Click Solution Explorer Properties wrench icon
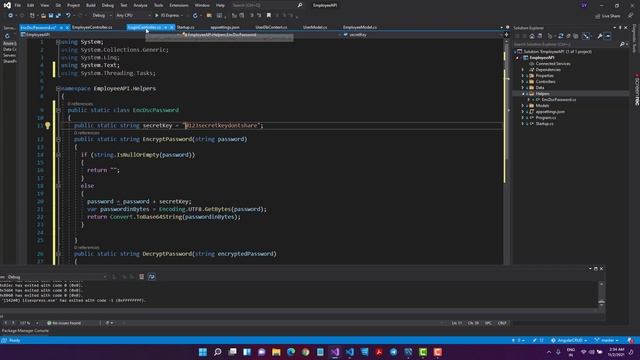640x360 pixels. 600,36
